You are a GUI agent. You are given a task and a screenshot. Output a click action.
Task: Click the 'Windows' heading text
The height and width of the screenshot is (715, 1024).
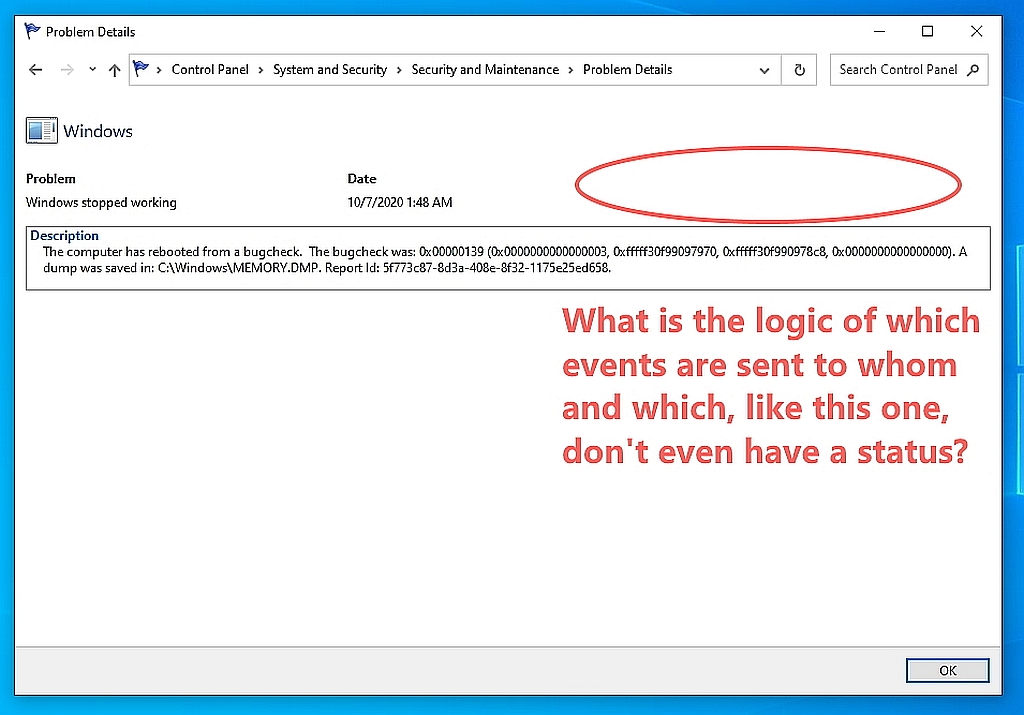(x=98, y=131)
